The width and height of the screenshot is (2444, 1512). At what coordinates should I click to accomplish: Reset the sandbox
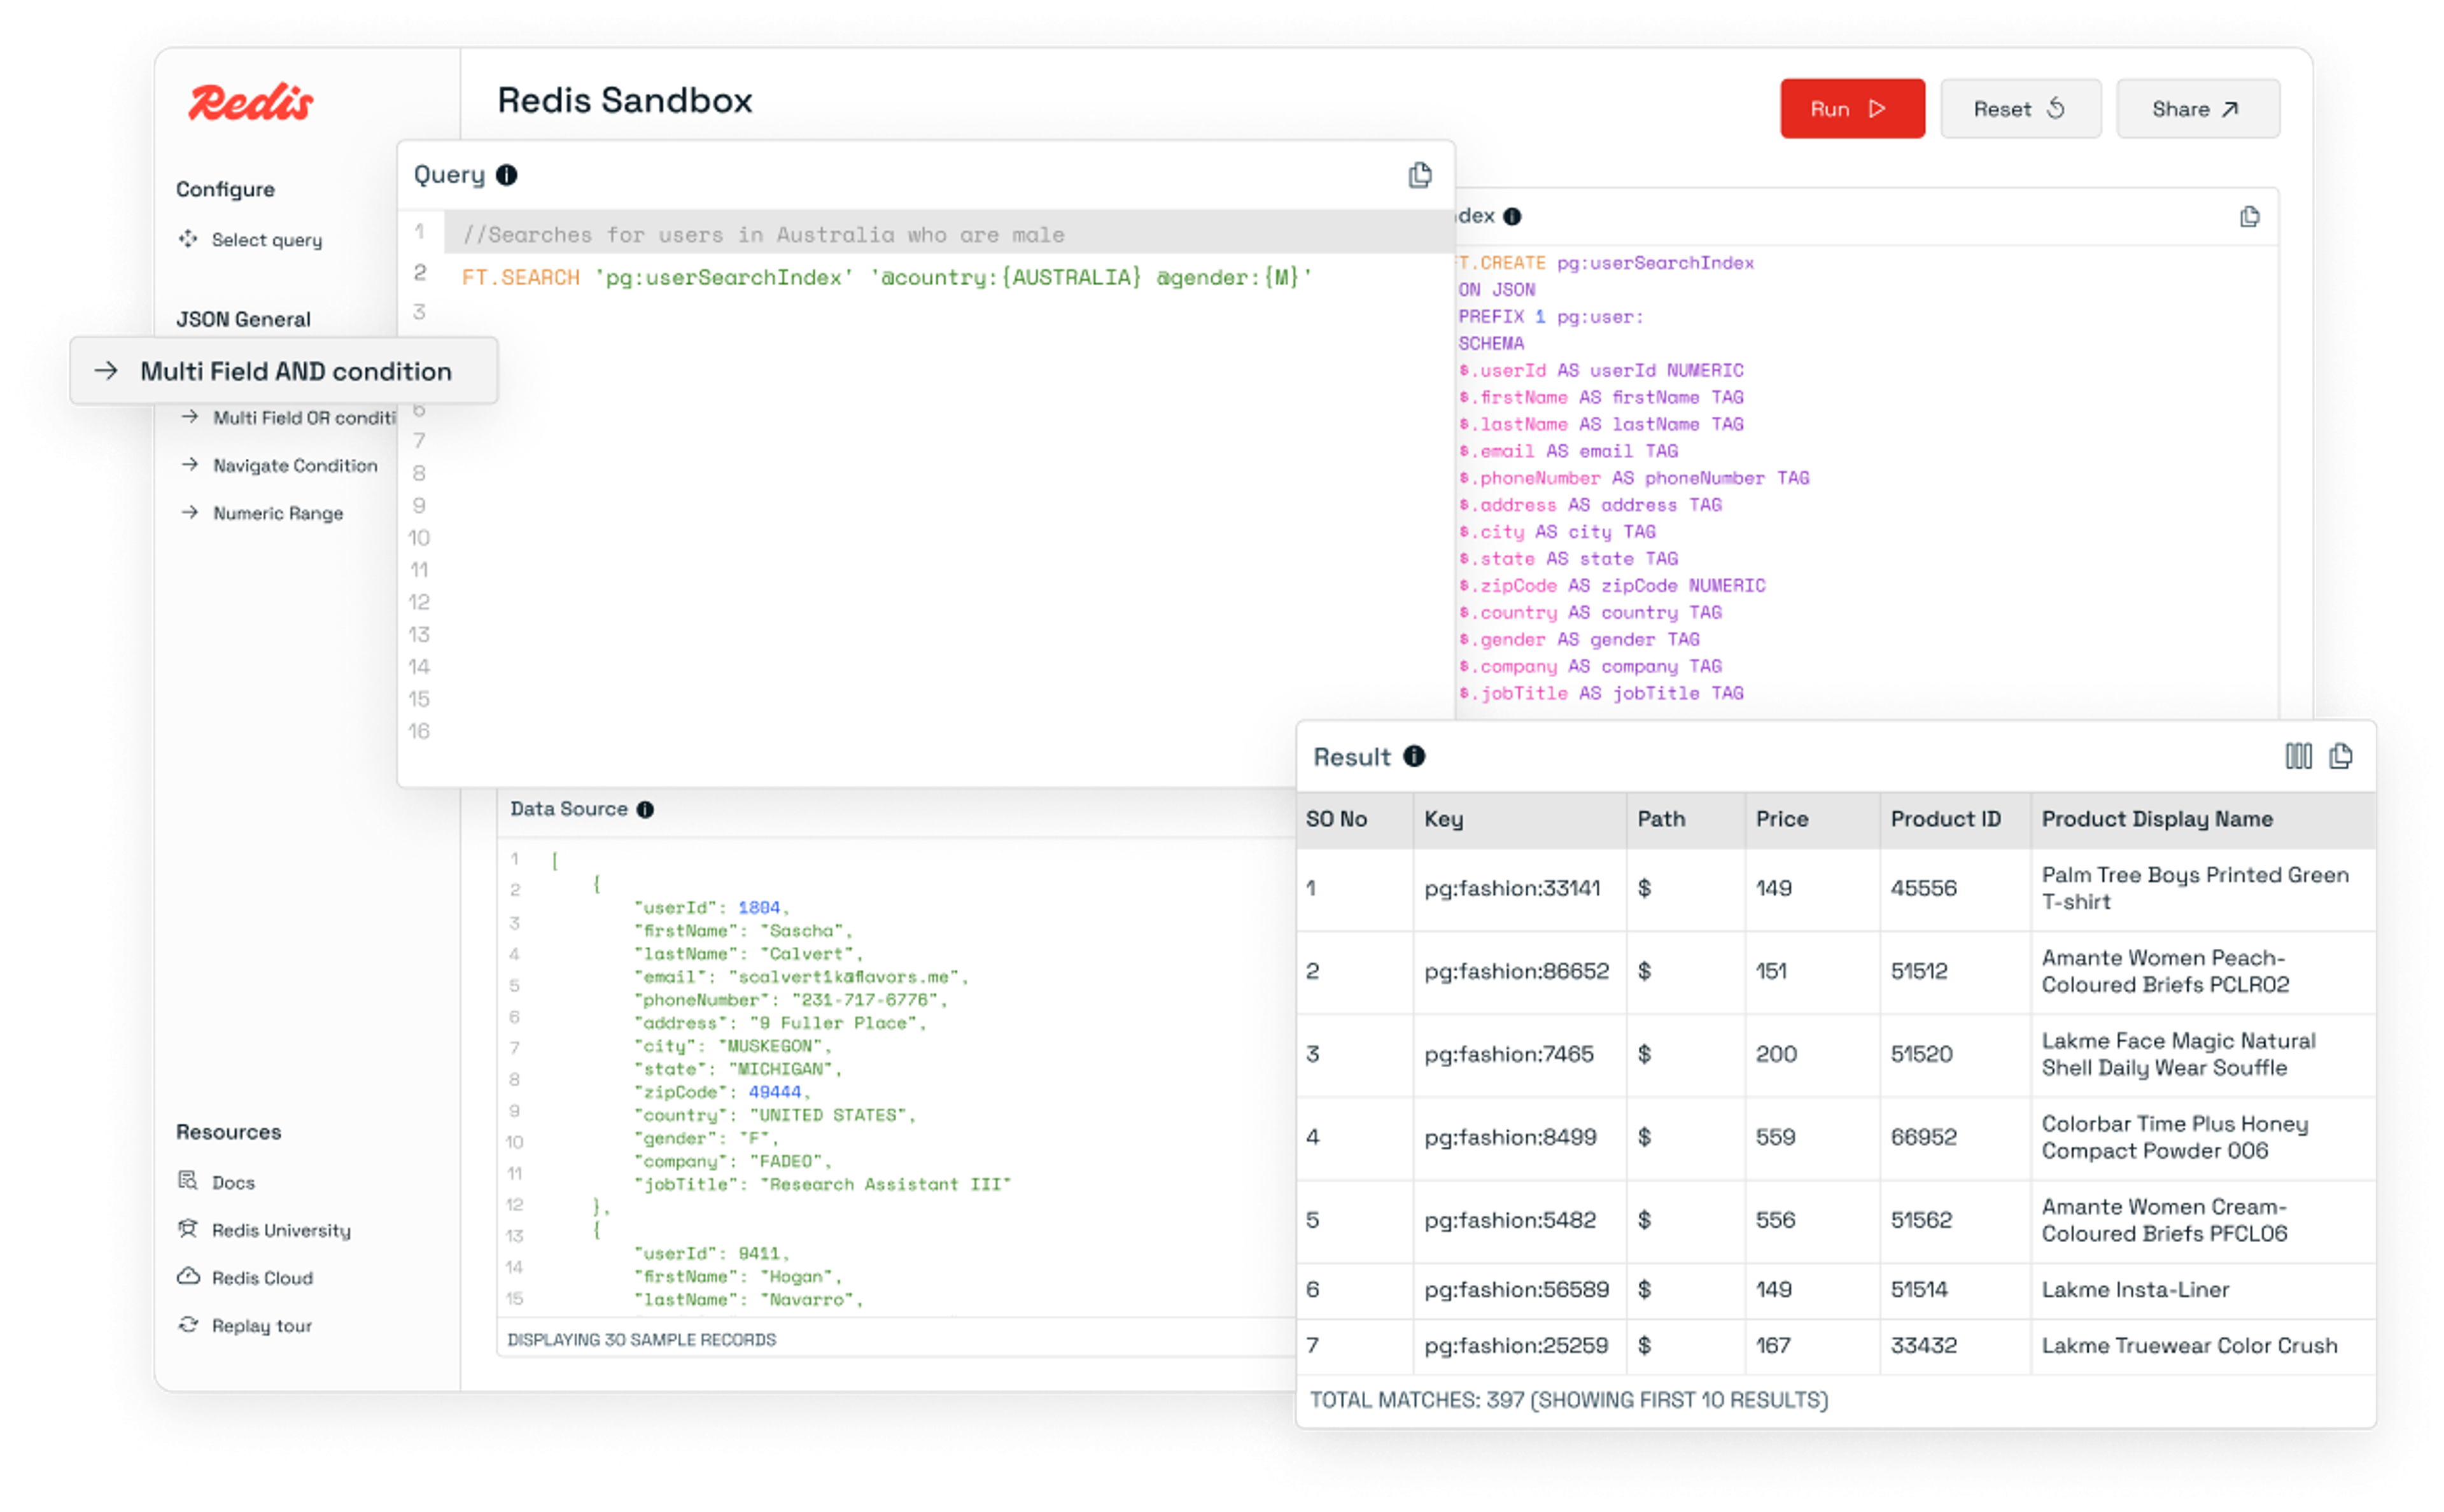click(x=2020, y=108)
